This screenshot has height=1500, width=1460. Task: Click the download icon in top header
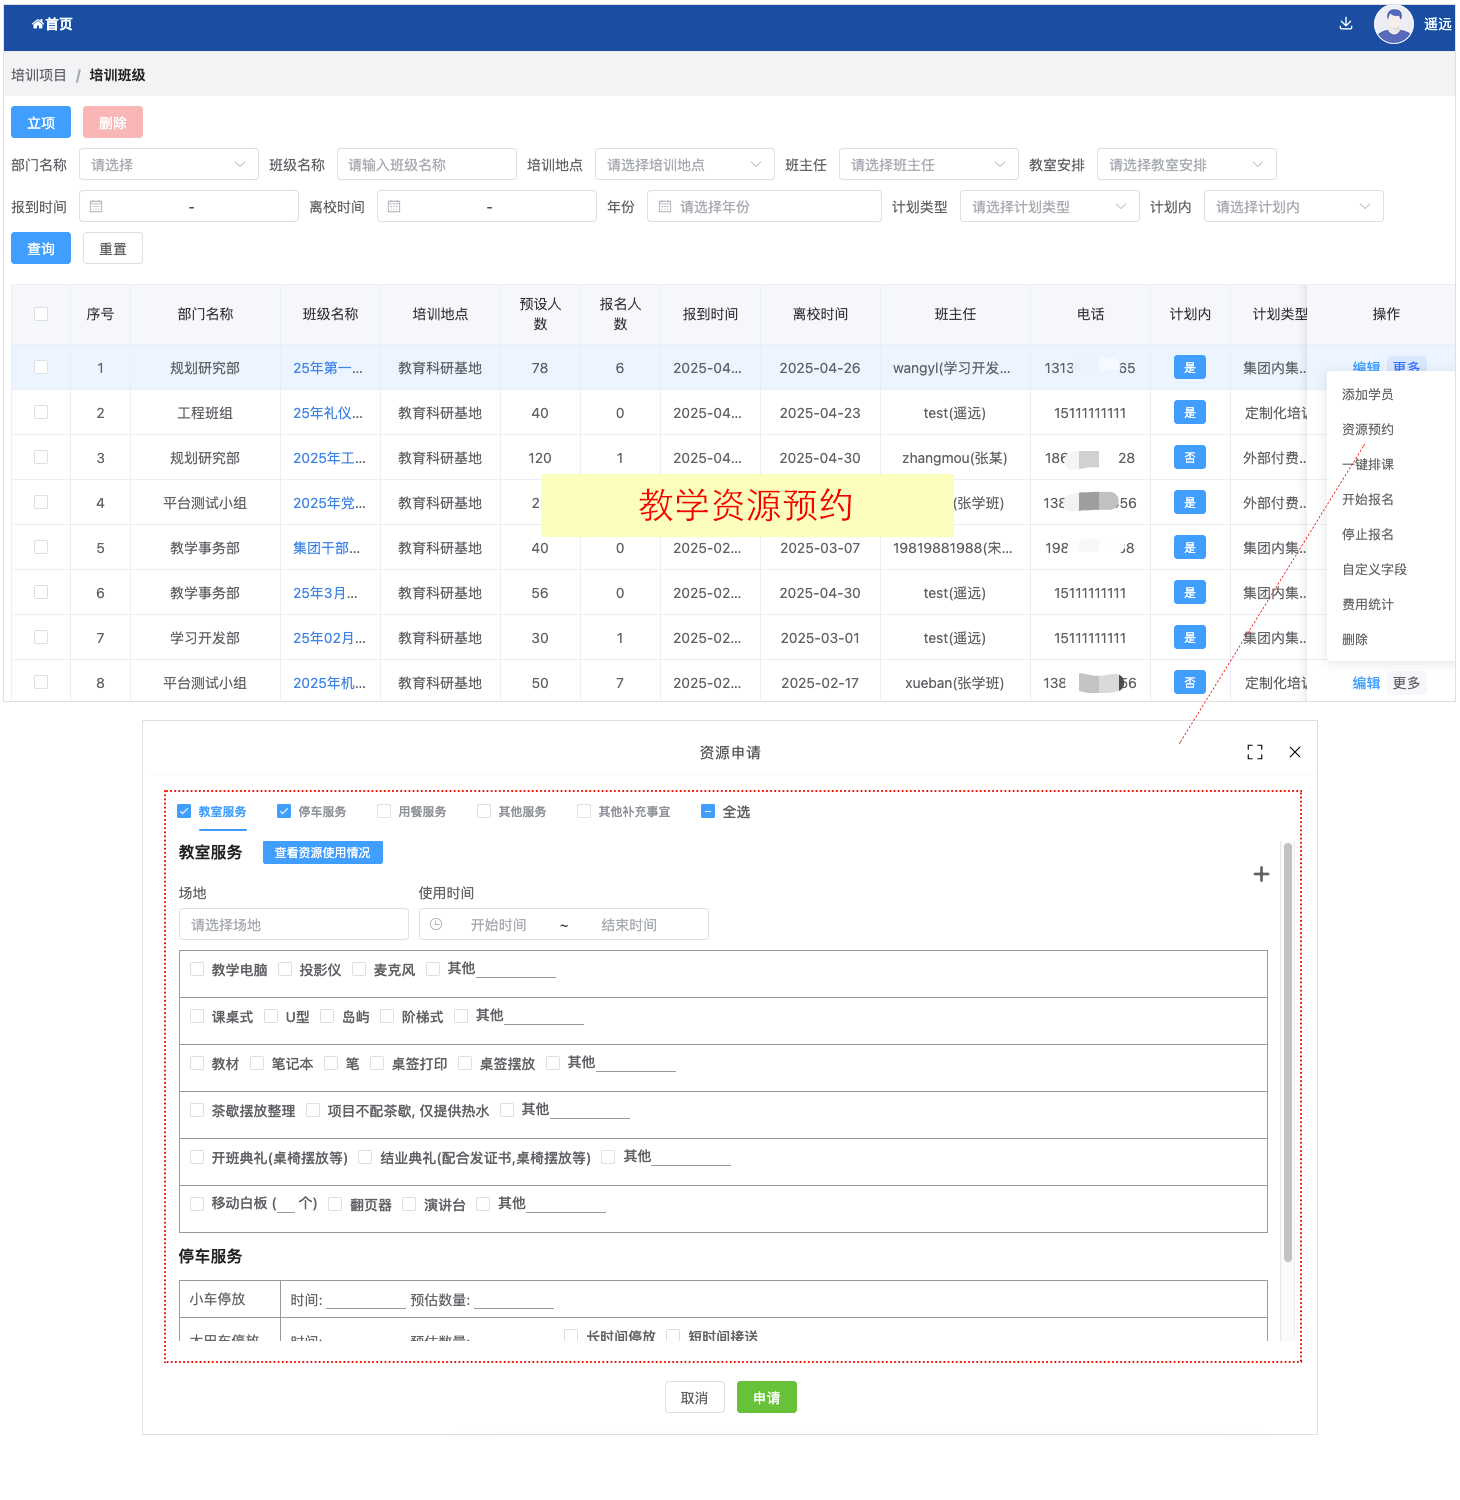1345,24
